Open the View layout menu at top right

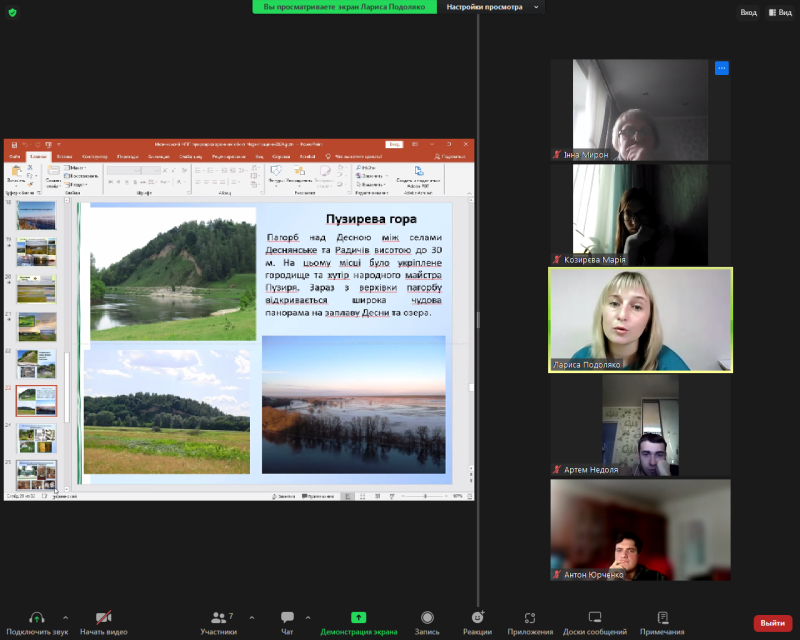pyautogui.click(x=779, y=12)
